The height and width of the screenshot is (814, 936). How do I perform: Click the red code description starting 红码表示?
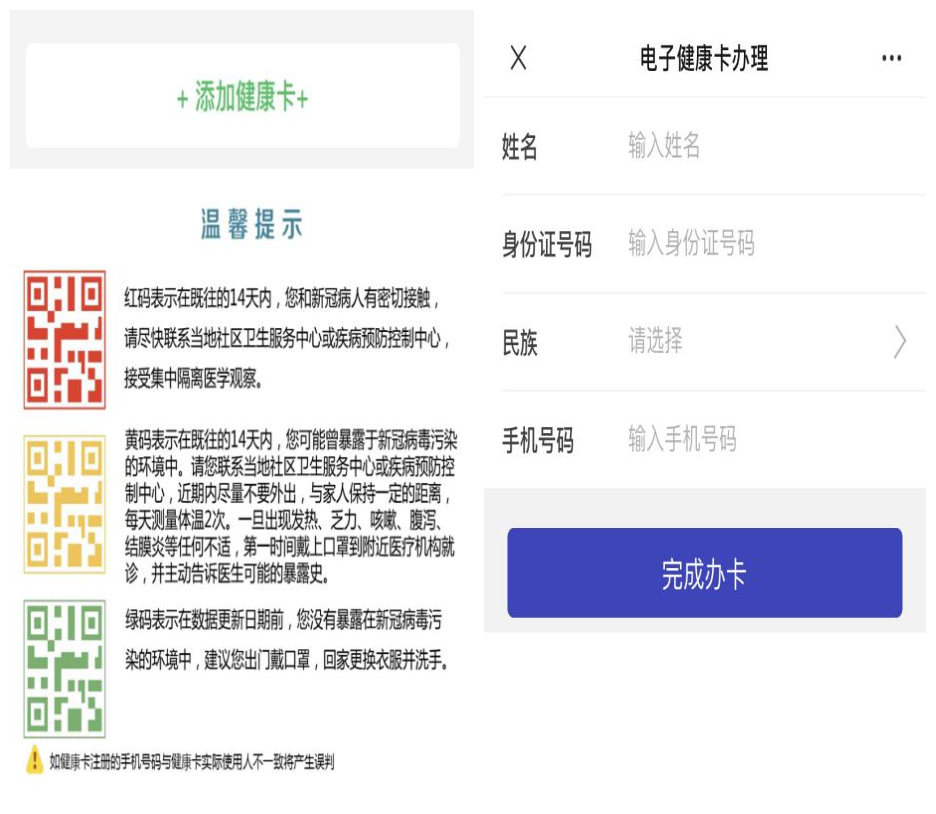(287, 338)
